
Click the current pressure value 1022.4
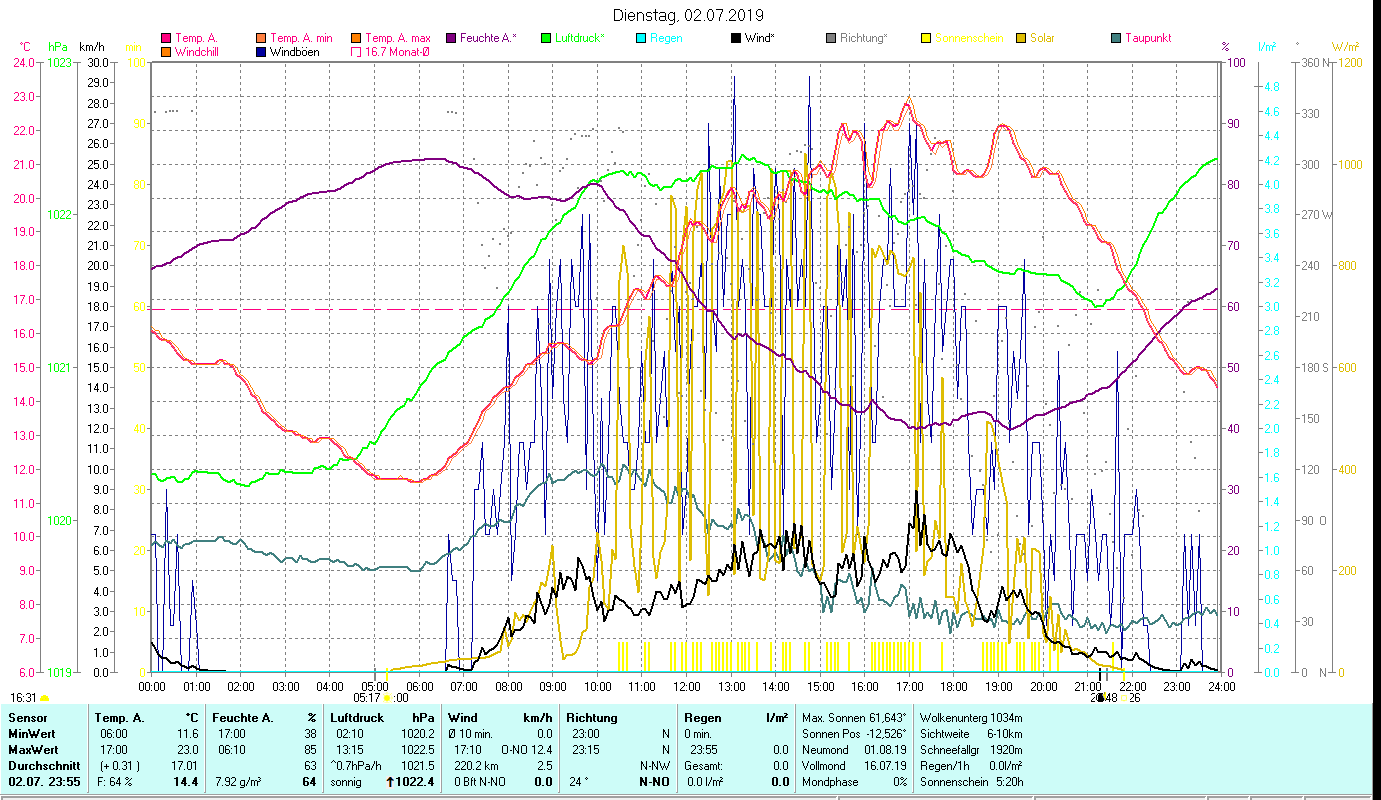pos(416,782)
